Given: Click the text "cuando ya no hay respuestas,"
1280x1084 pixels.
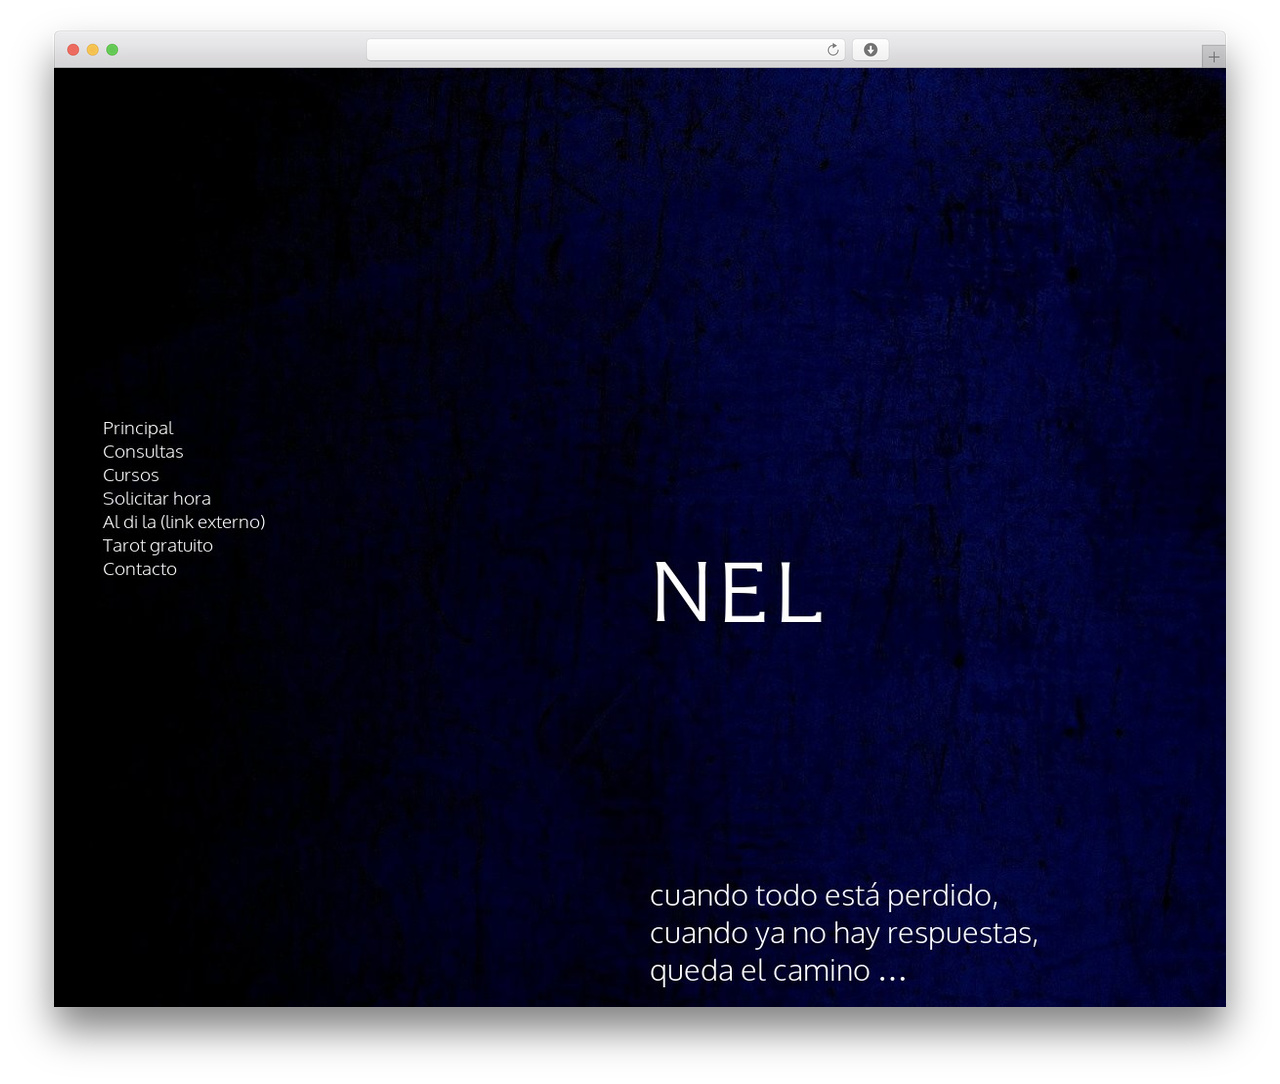Looking at the screenshot, I should (844, 933).
